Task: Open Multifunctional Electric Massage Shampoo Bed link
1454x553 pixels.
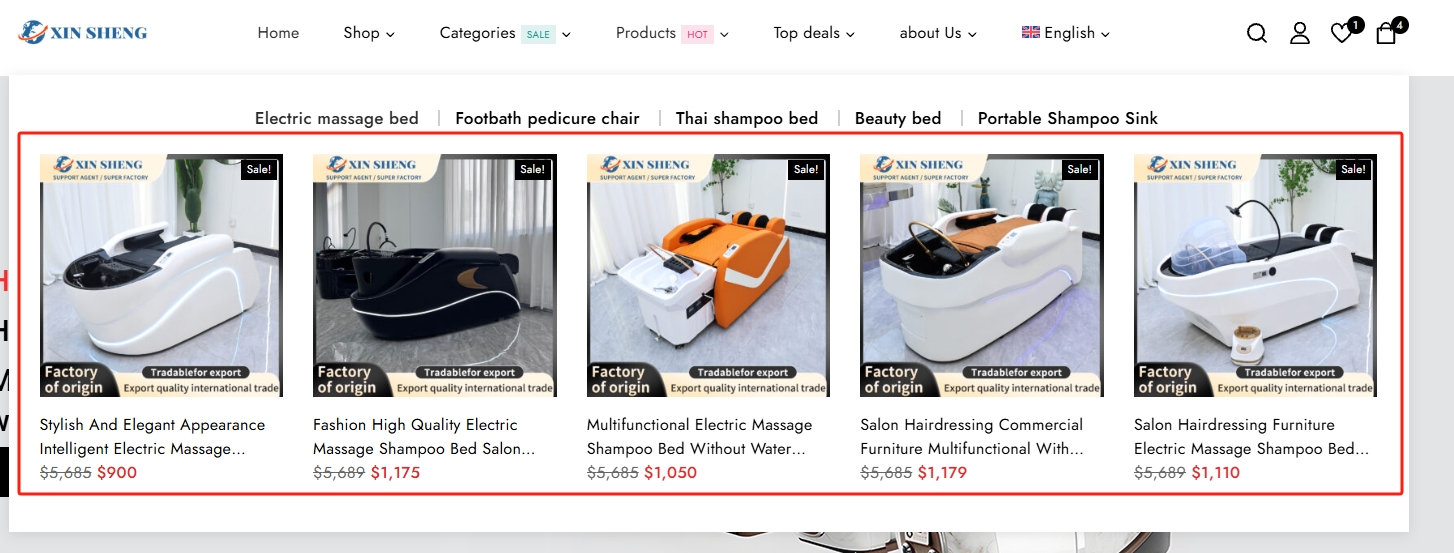Action: [699, 437]
